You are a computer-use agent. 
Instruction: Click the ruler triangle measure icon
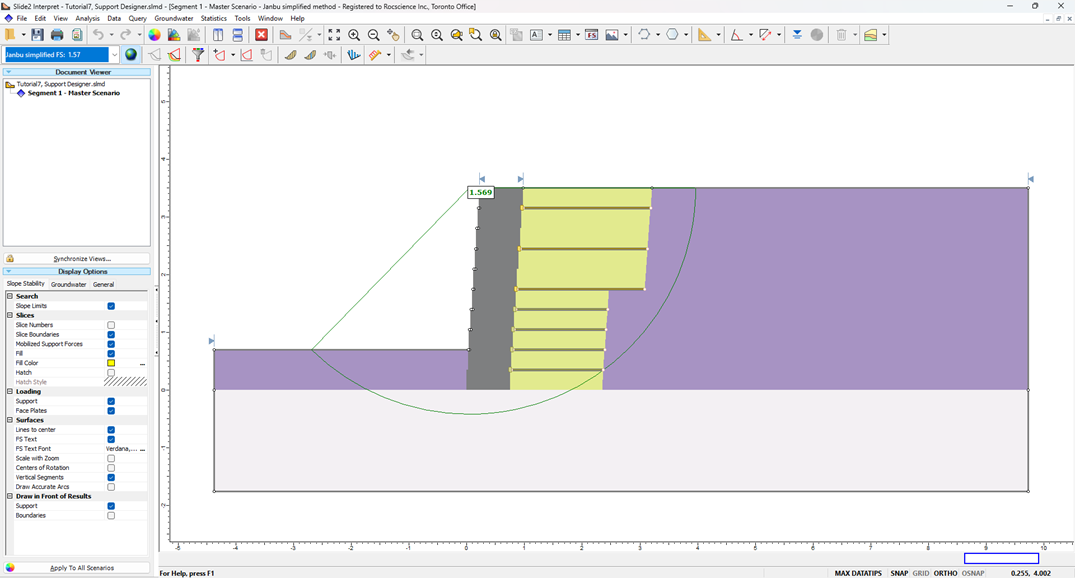704,35
